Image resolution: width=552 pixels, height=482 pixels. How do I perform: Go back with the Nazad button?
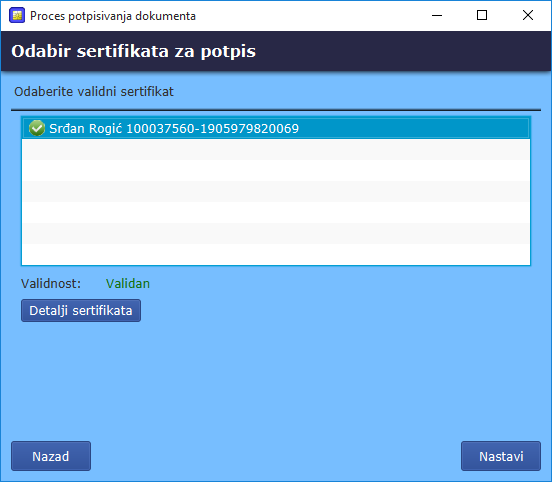click(x=51, y=456)
